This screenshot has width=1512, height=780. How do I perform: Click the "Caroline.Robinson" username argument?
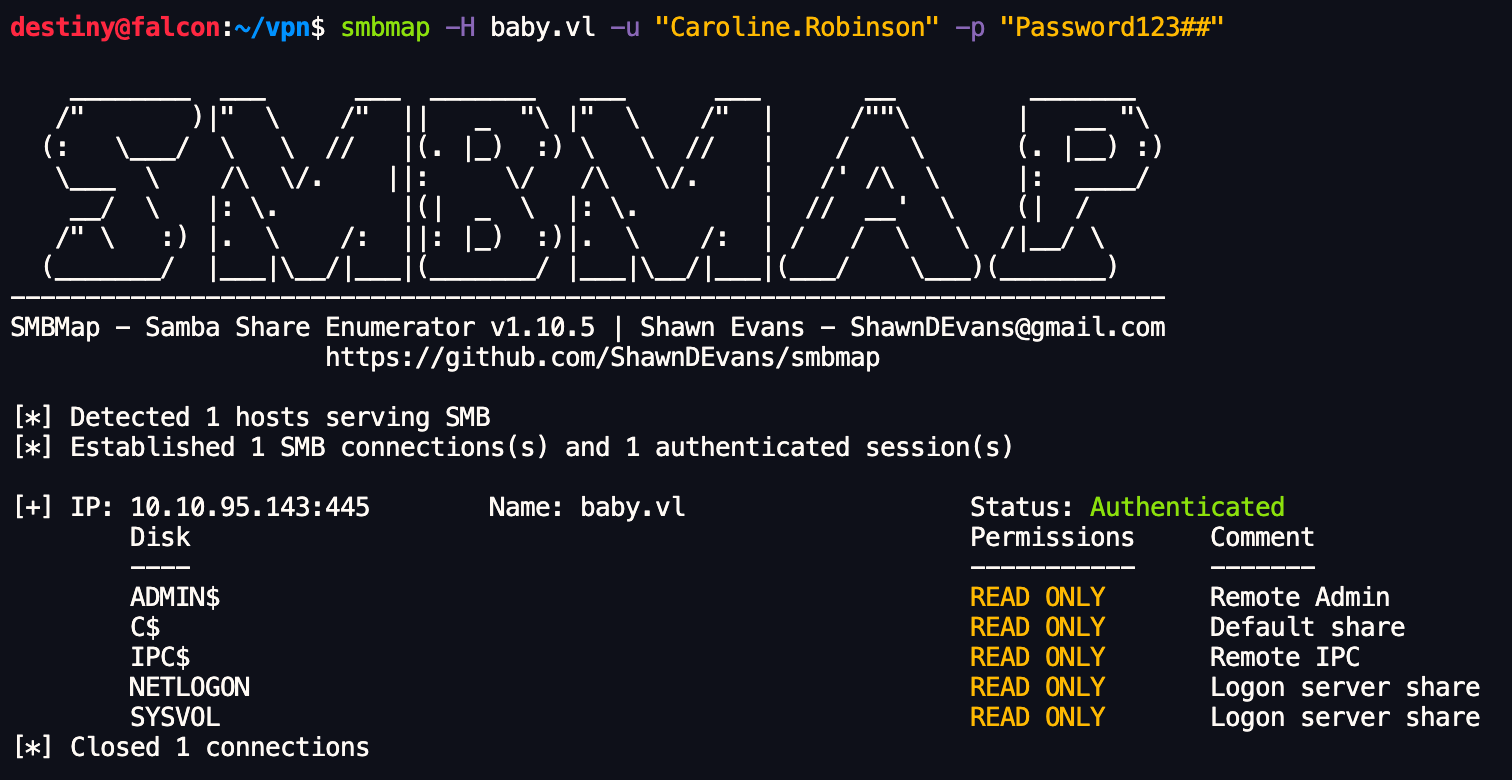tap(798, 28)
